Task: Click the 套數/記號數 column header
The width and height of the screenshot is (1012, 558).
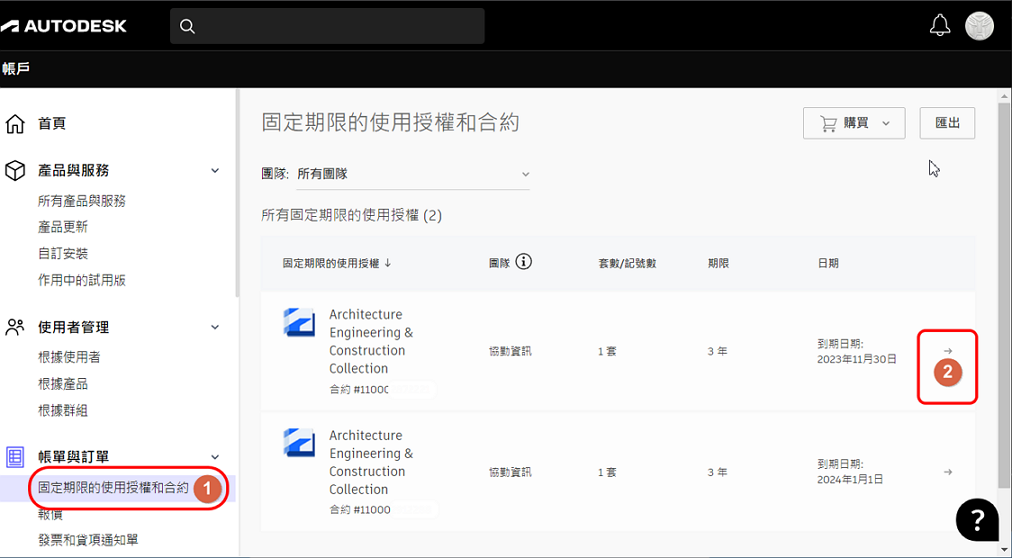Action: pos(627,263)
